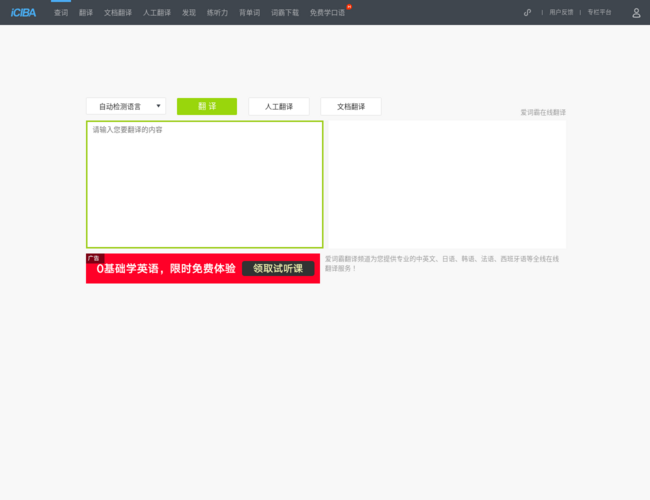This screenshot has height=500, width=650.
Task: Click the 0基础学英语 ad banner text
Action: (166, 269)
